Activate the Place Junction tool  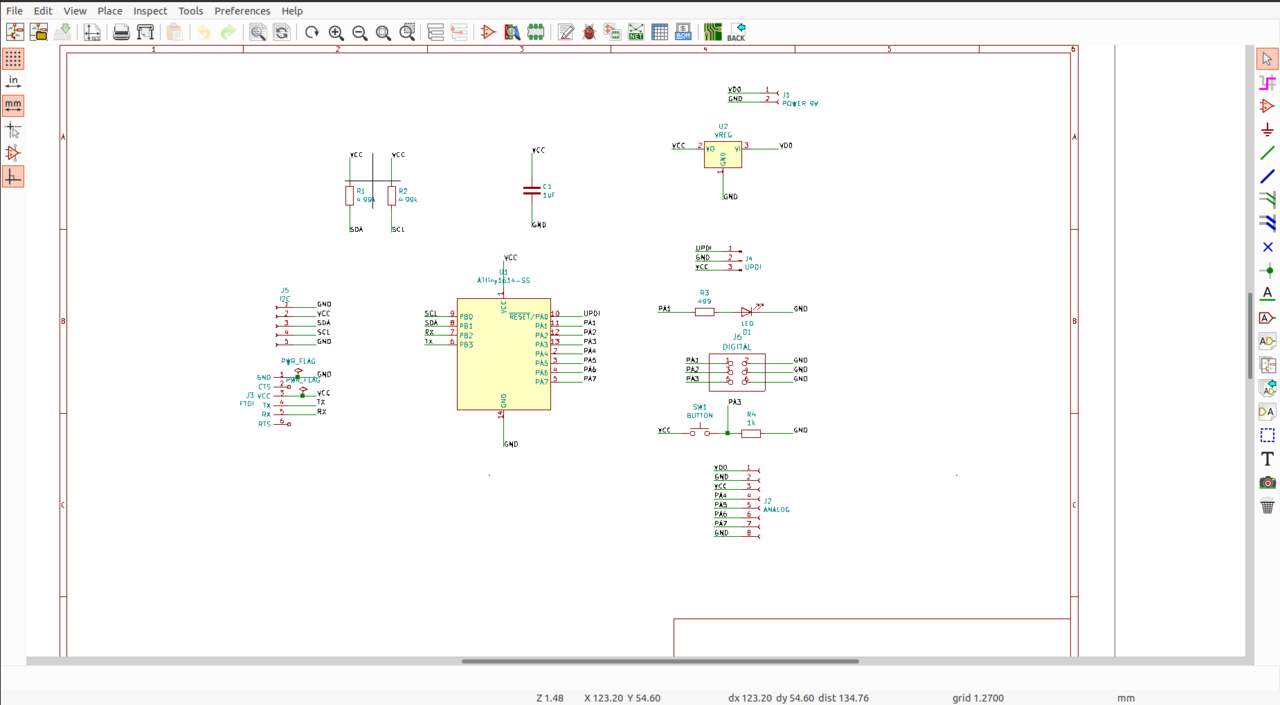(1267, 270)
